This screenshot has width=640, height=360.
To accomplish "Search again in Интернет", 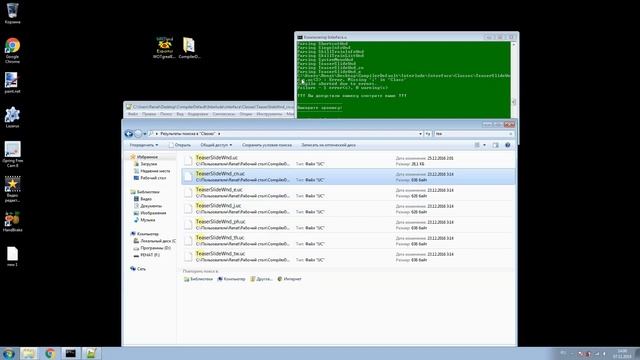I will pos(289,279).
